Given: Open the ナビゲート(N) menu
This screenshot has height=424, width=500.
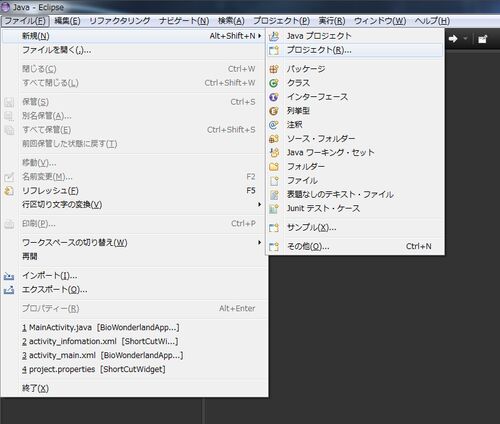Looking at the screenshot, I should click(184, 21).
